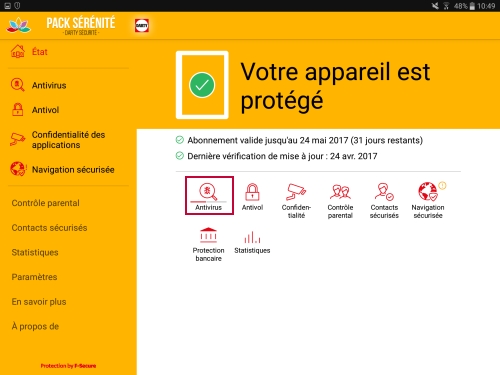
Task: Click the Antivol padlock icon in sidebar
Action: coord(17,110)
